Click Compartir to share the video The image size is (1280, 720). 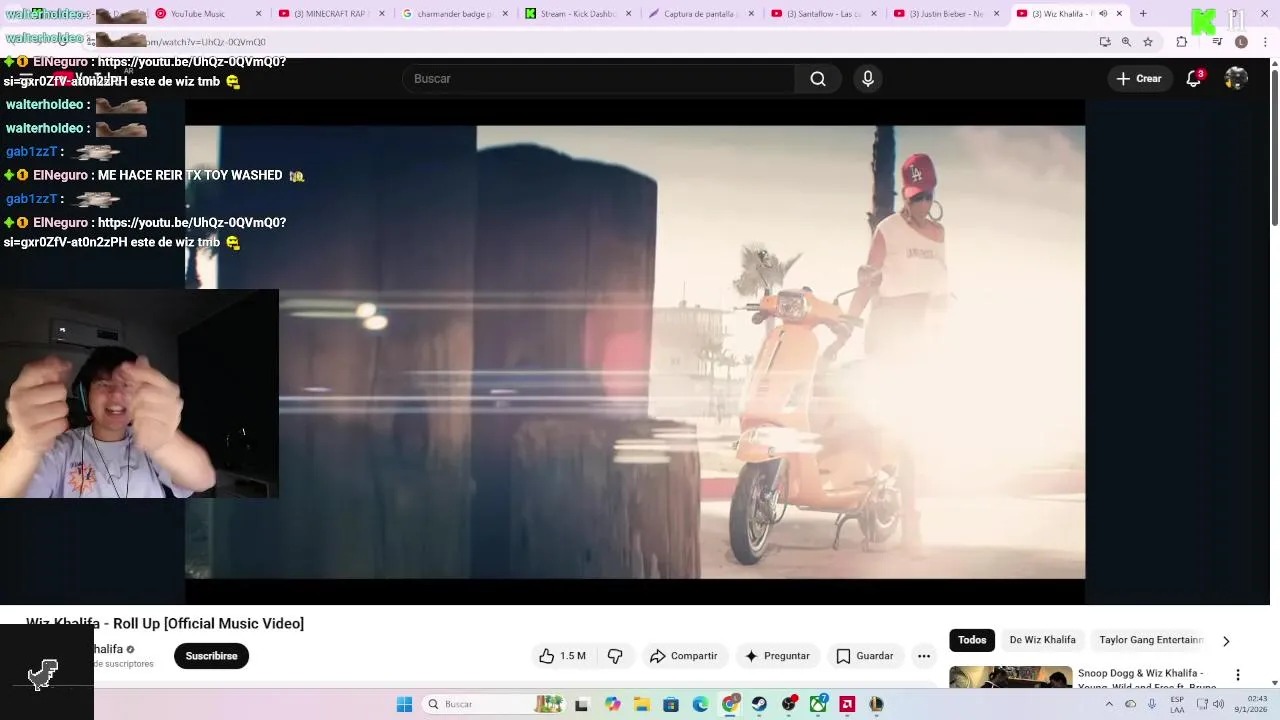coord(683,656)
